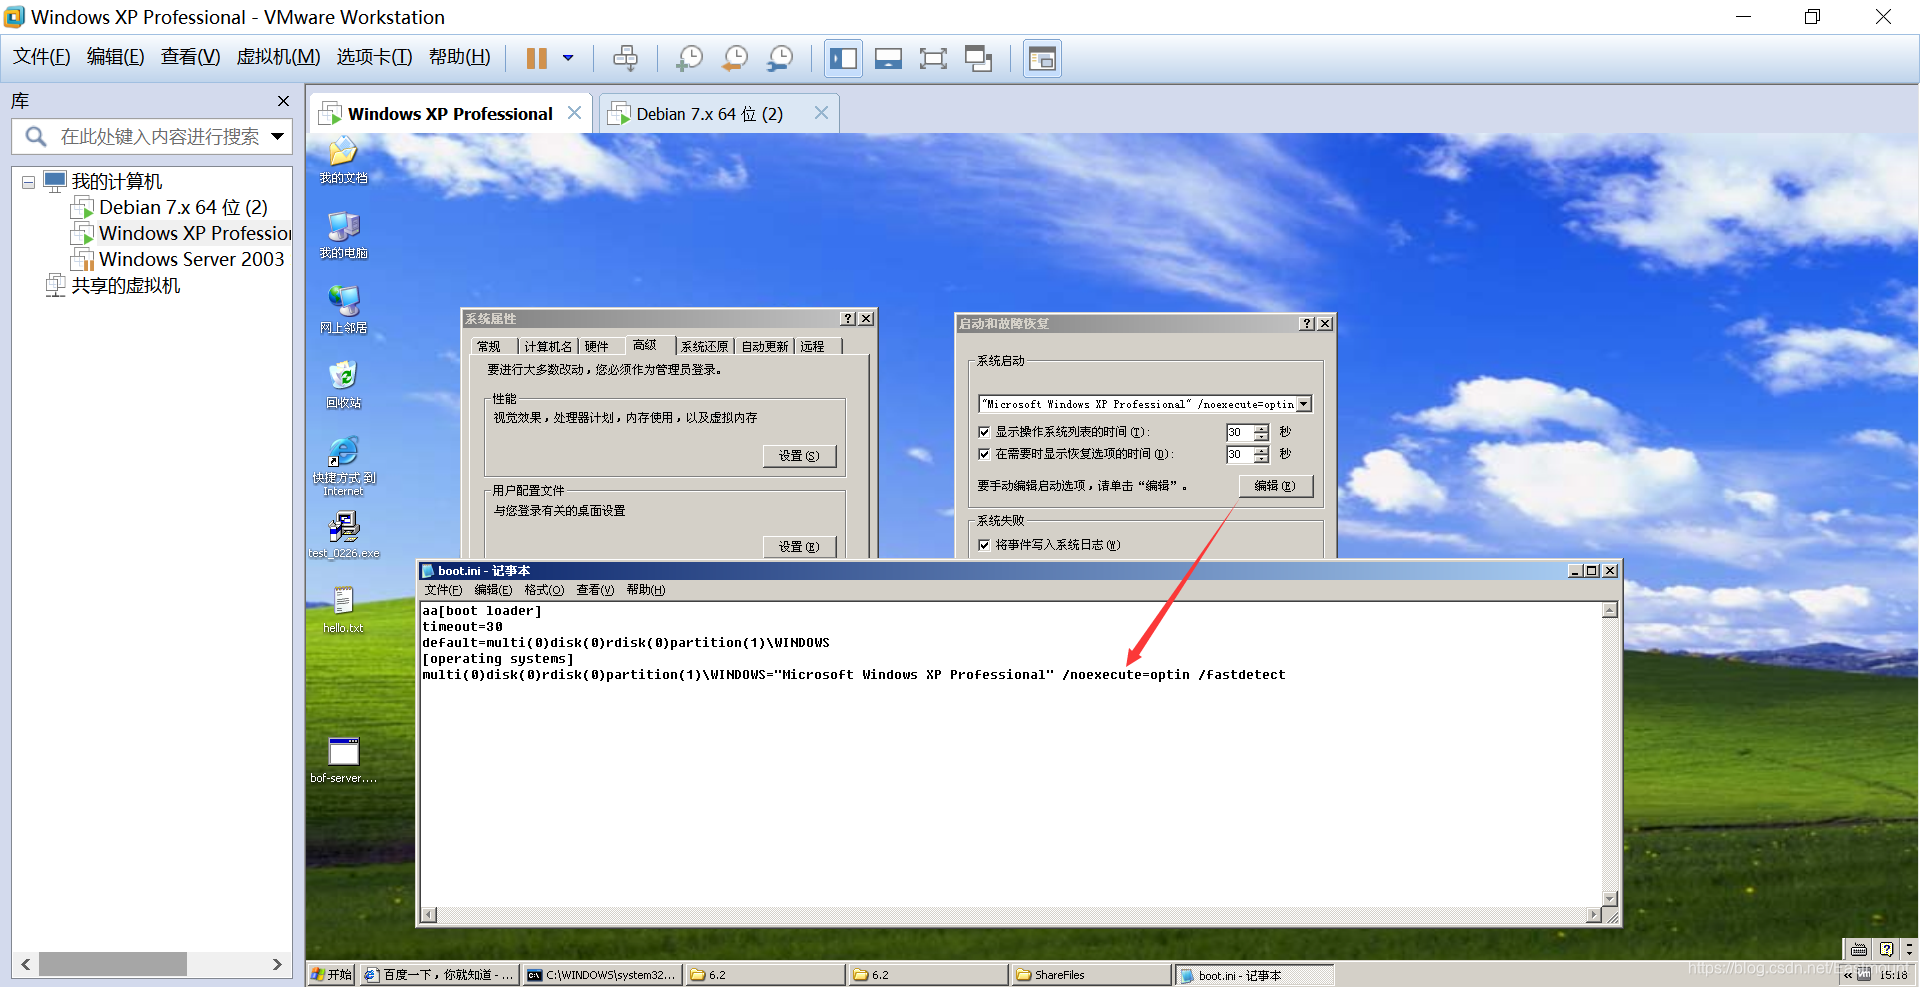1920x987 pixels.
Task: Revert VM to previous snapshot
Action: point(735,58)
